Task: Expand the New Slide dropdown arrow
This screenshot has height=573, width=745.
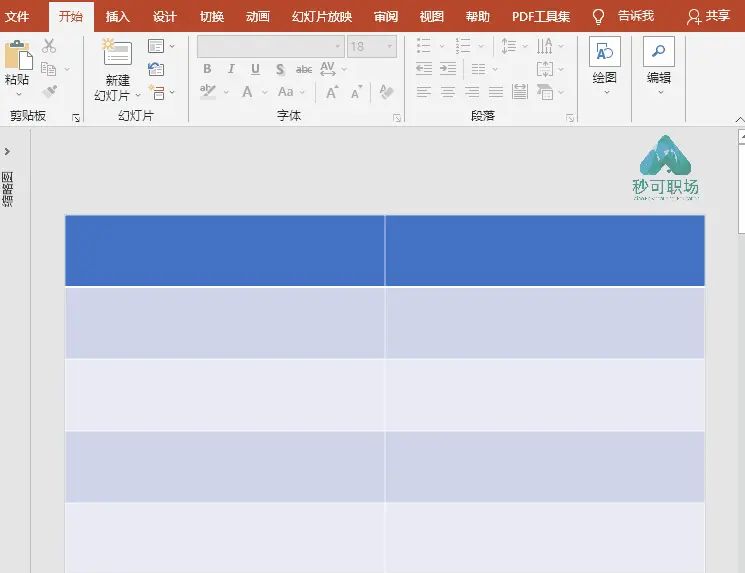Action: coord(138,95)
